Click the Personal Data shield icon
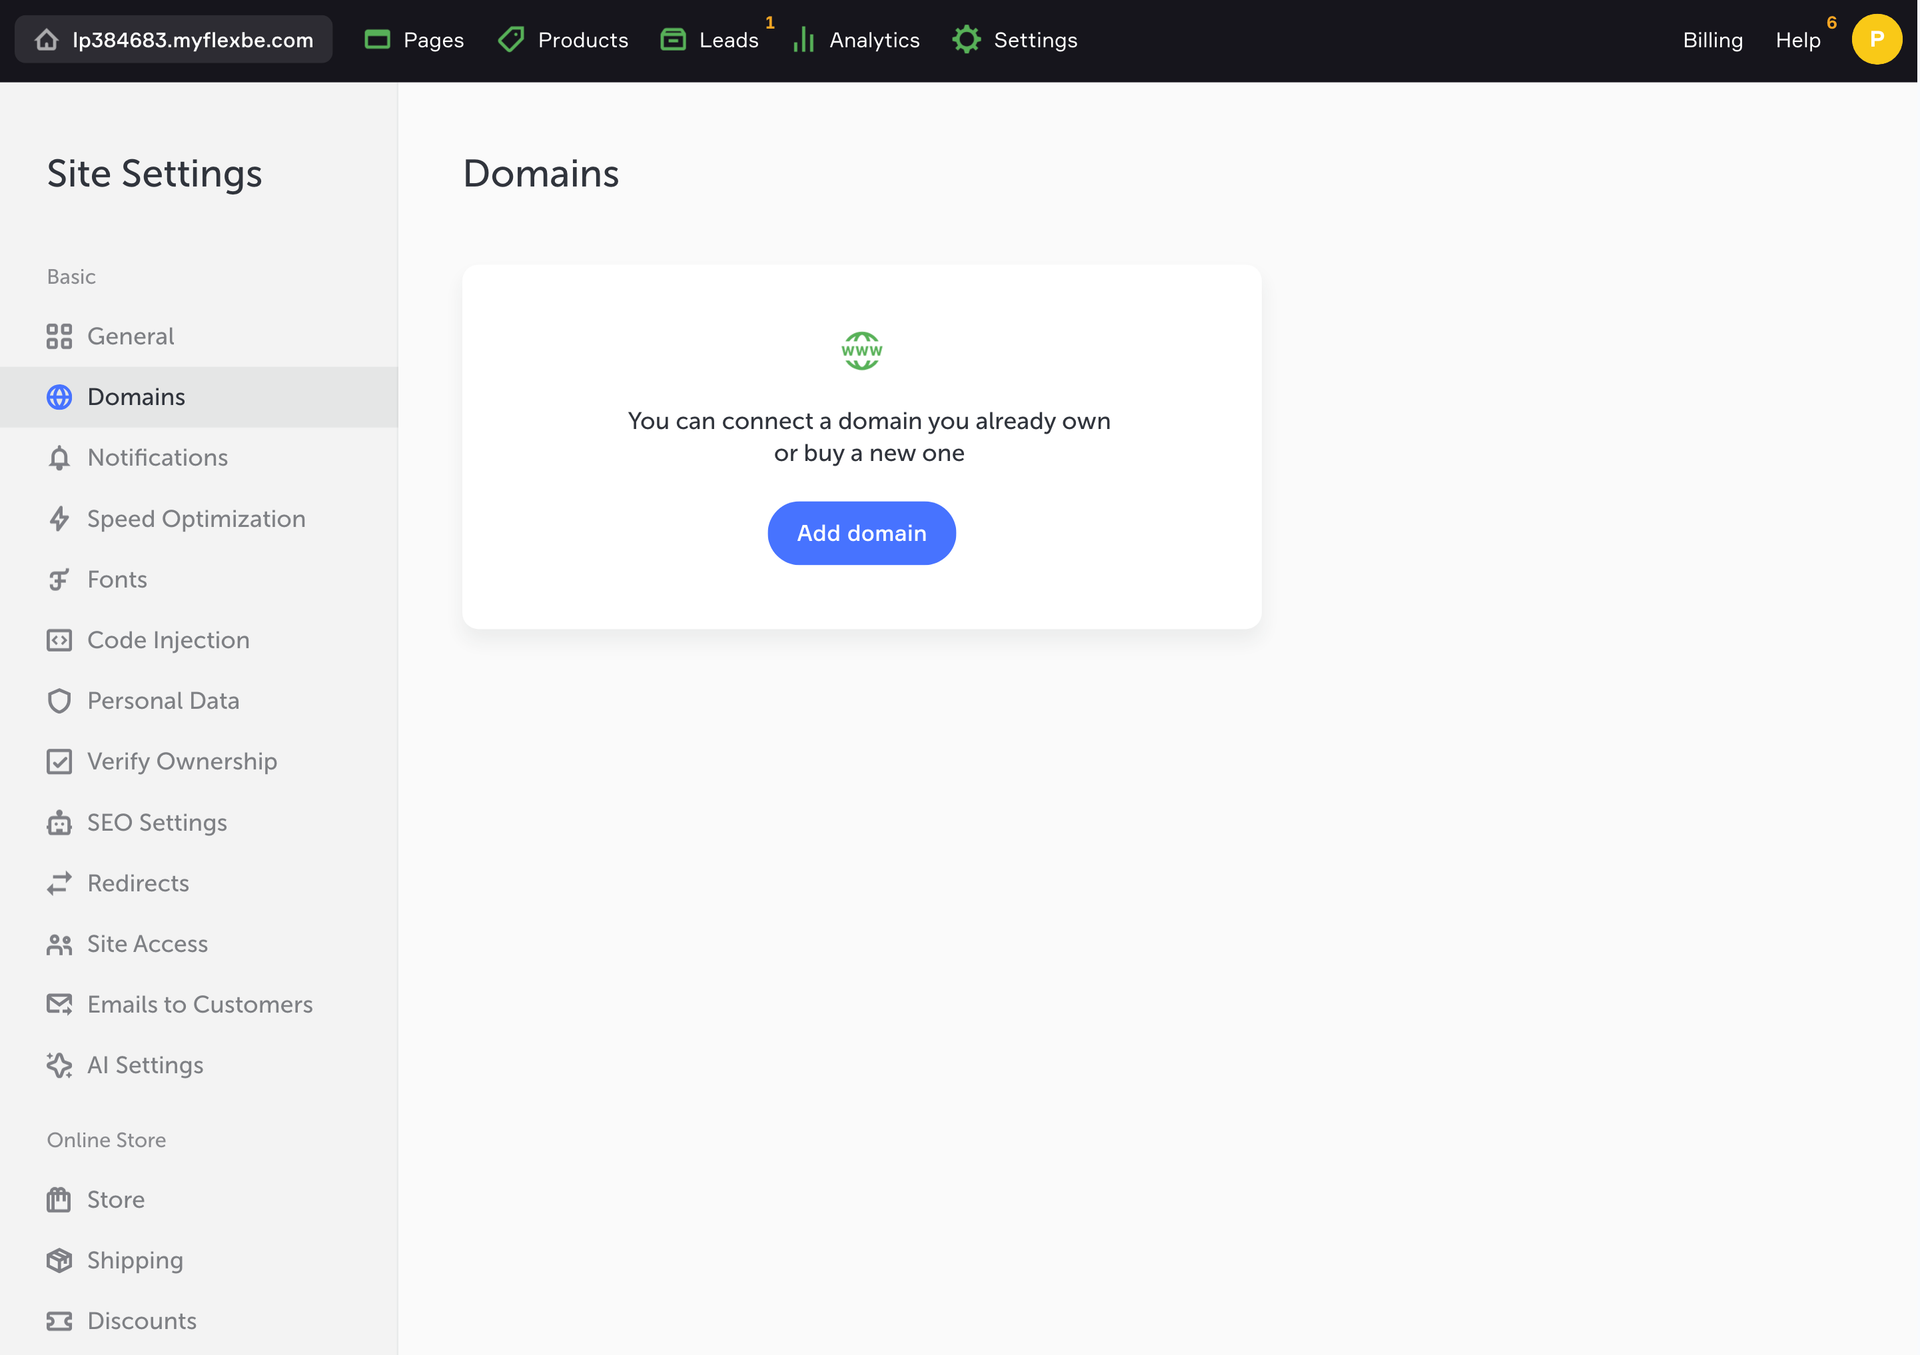Screen dimensions: 1920x1355 click(x=59, y=701)
